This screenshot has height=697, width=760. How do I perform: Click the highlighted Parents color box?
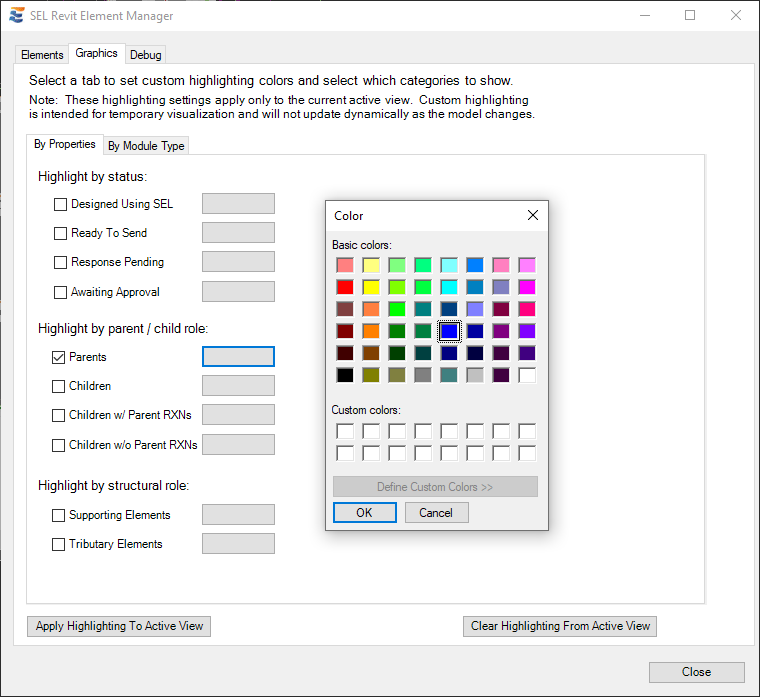[238, 357]
